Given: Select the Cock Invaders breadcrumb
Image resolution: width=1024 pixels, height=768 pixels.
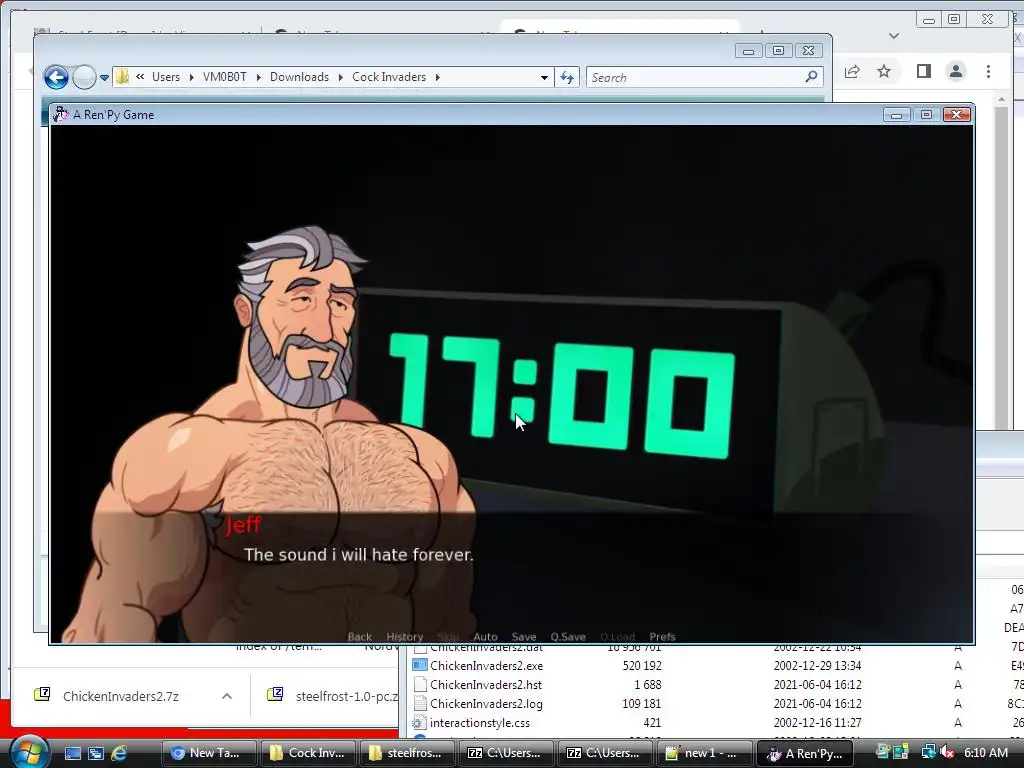Looking at the screenshot, I should coord(389,77).
